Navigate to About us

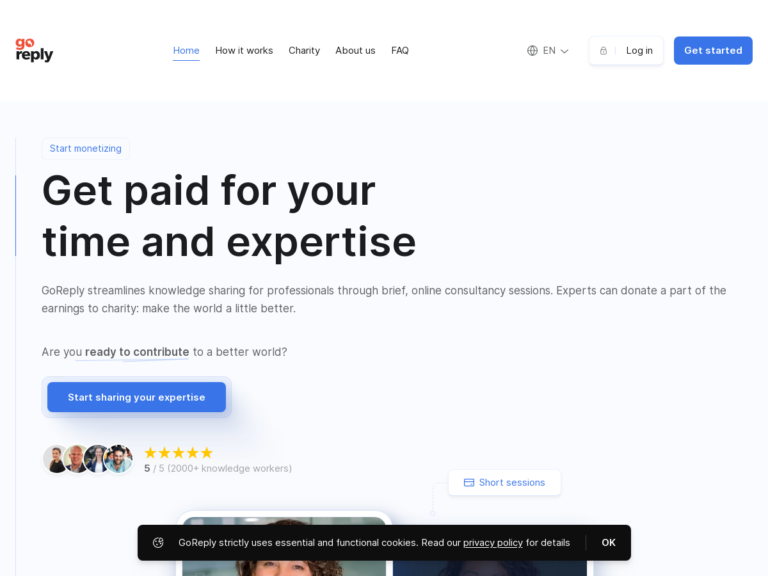click(355, 51)
